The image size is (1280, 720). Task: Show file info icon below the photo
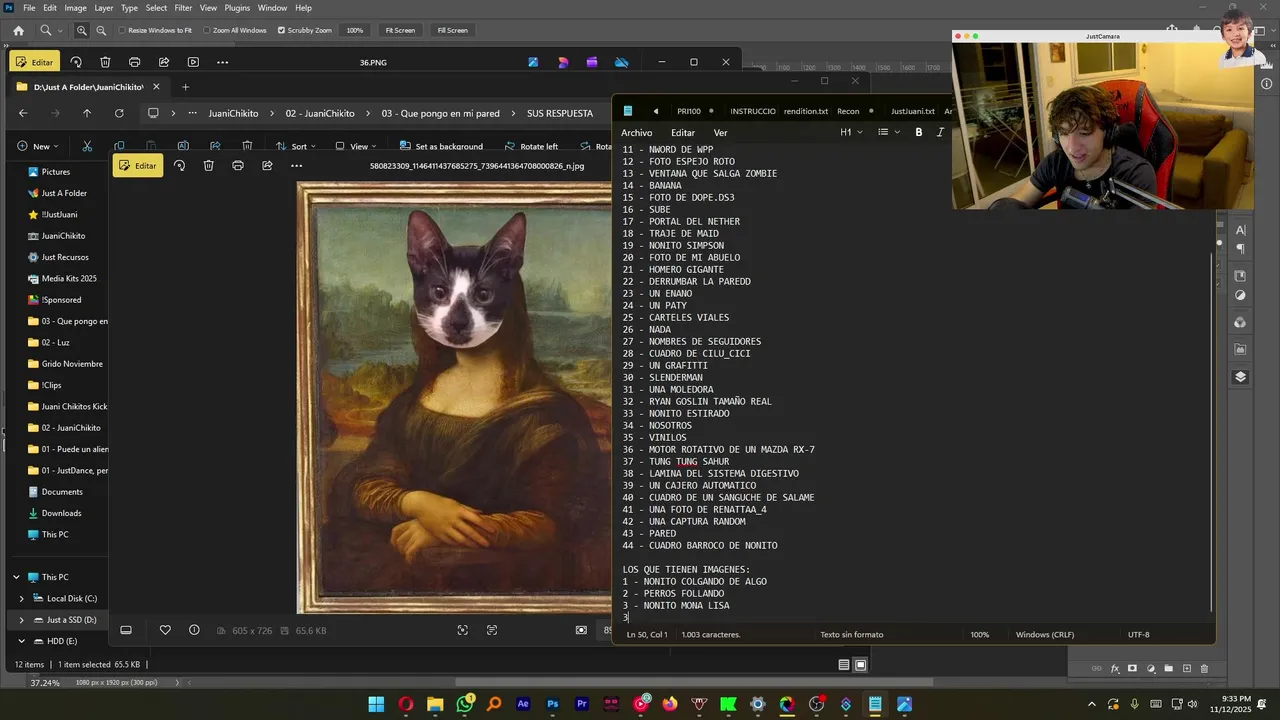(x=194, y=630)
